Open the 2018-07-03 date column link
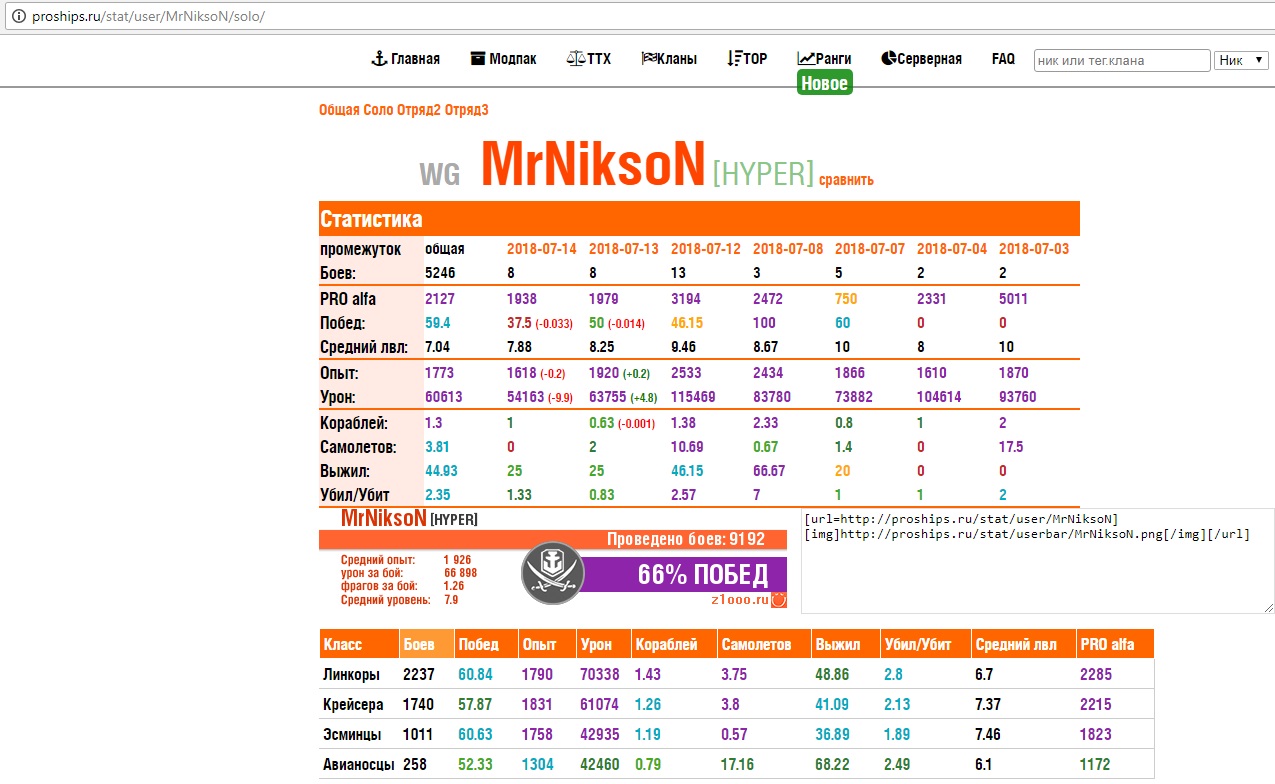The height and width of the screenshot is (784, 1275). coord(1034,249)
